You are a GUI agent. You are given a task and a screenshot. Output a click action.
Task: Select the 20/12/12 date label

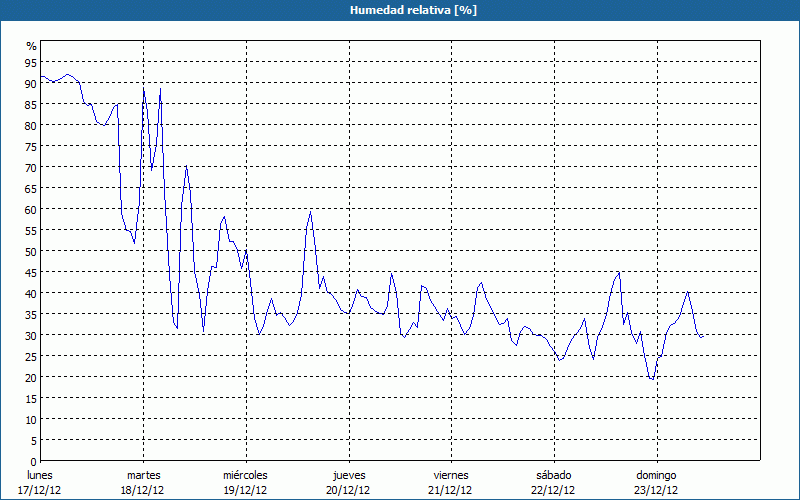pos(349,490)
